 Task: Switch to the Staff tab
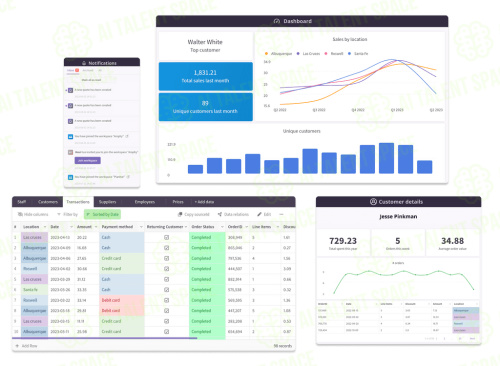[x=22, y=202]
